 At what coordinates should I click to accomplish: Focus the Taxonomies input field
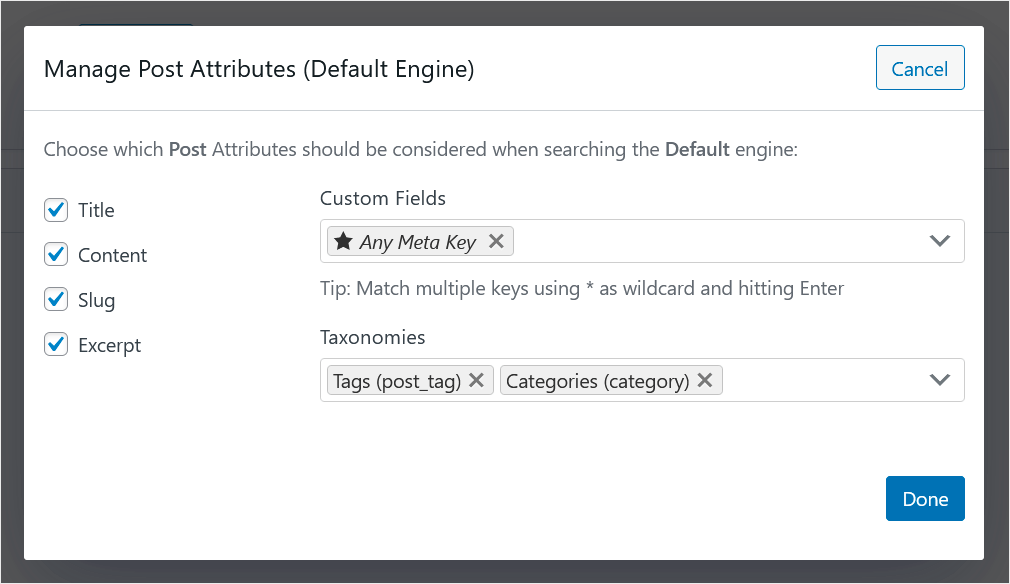642,380
